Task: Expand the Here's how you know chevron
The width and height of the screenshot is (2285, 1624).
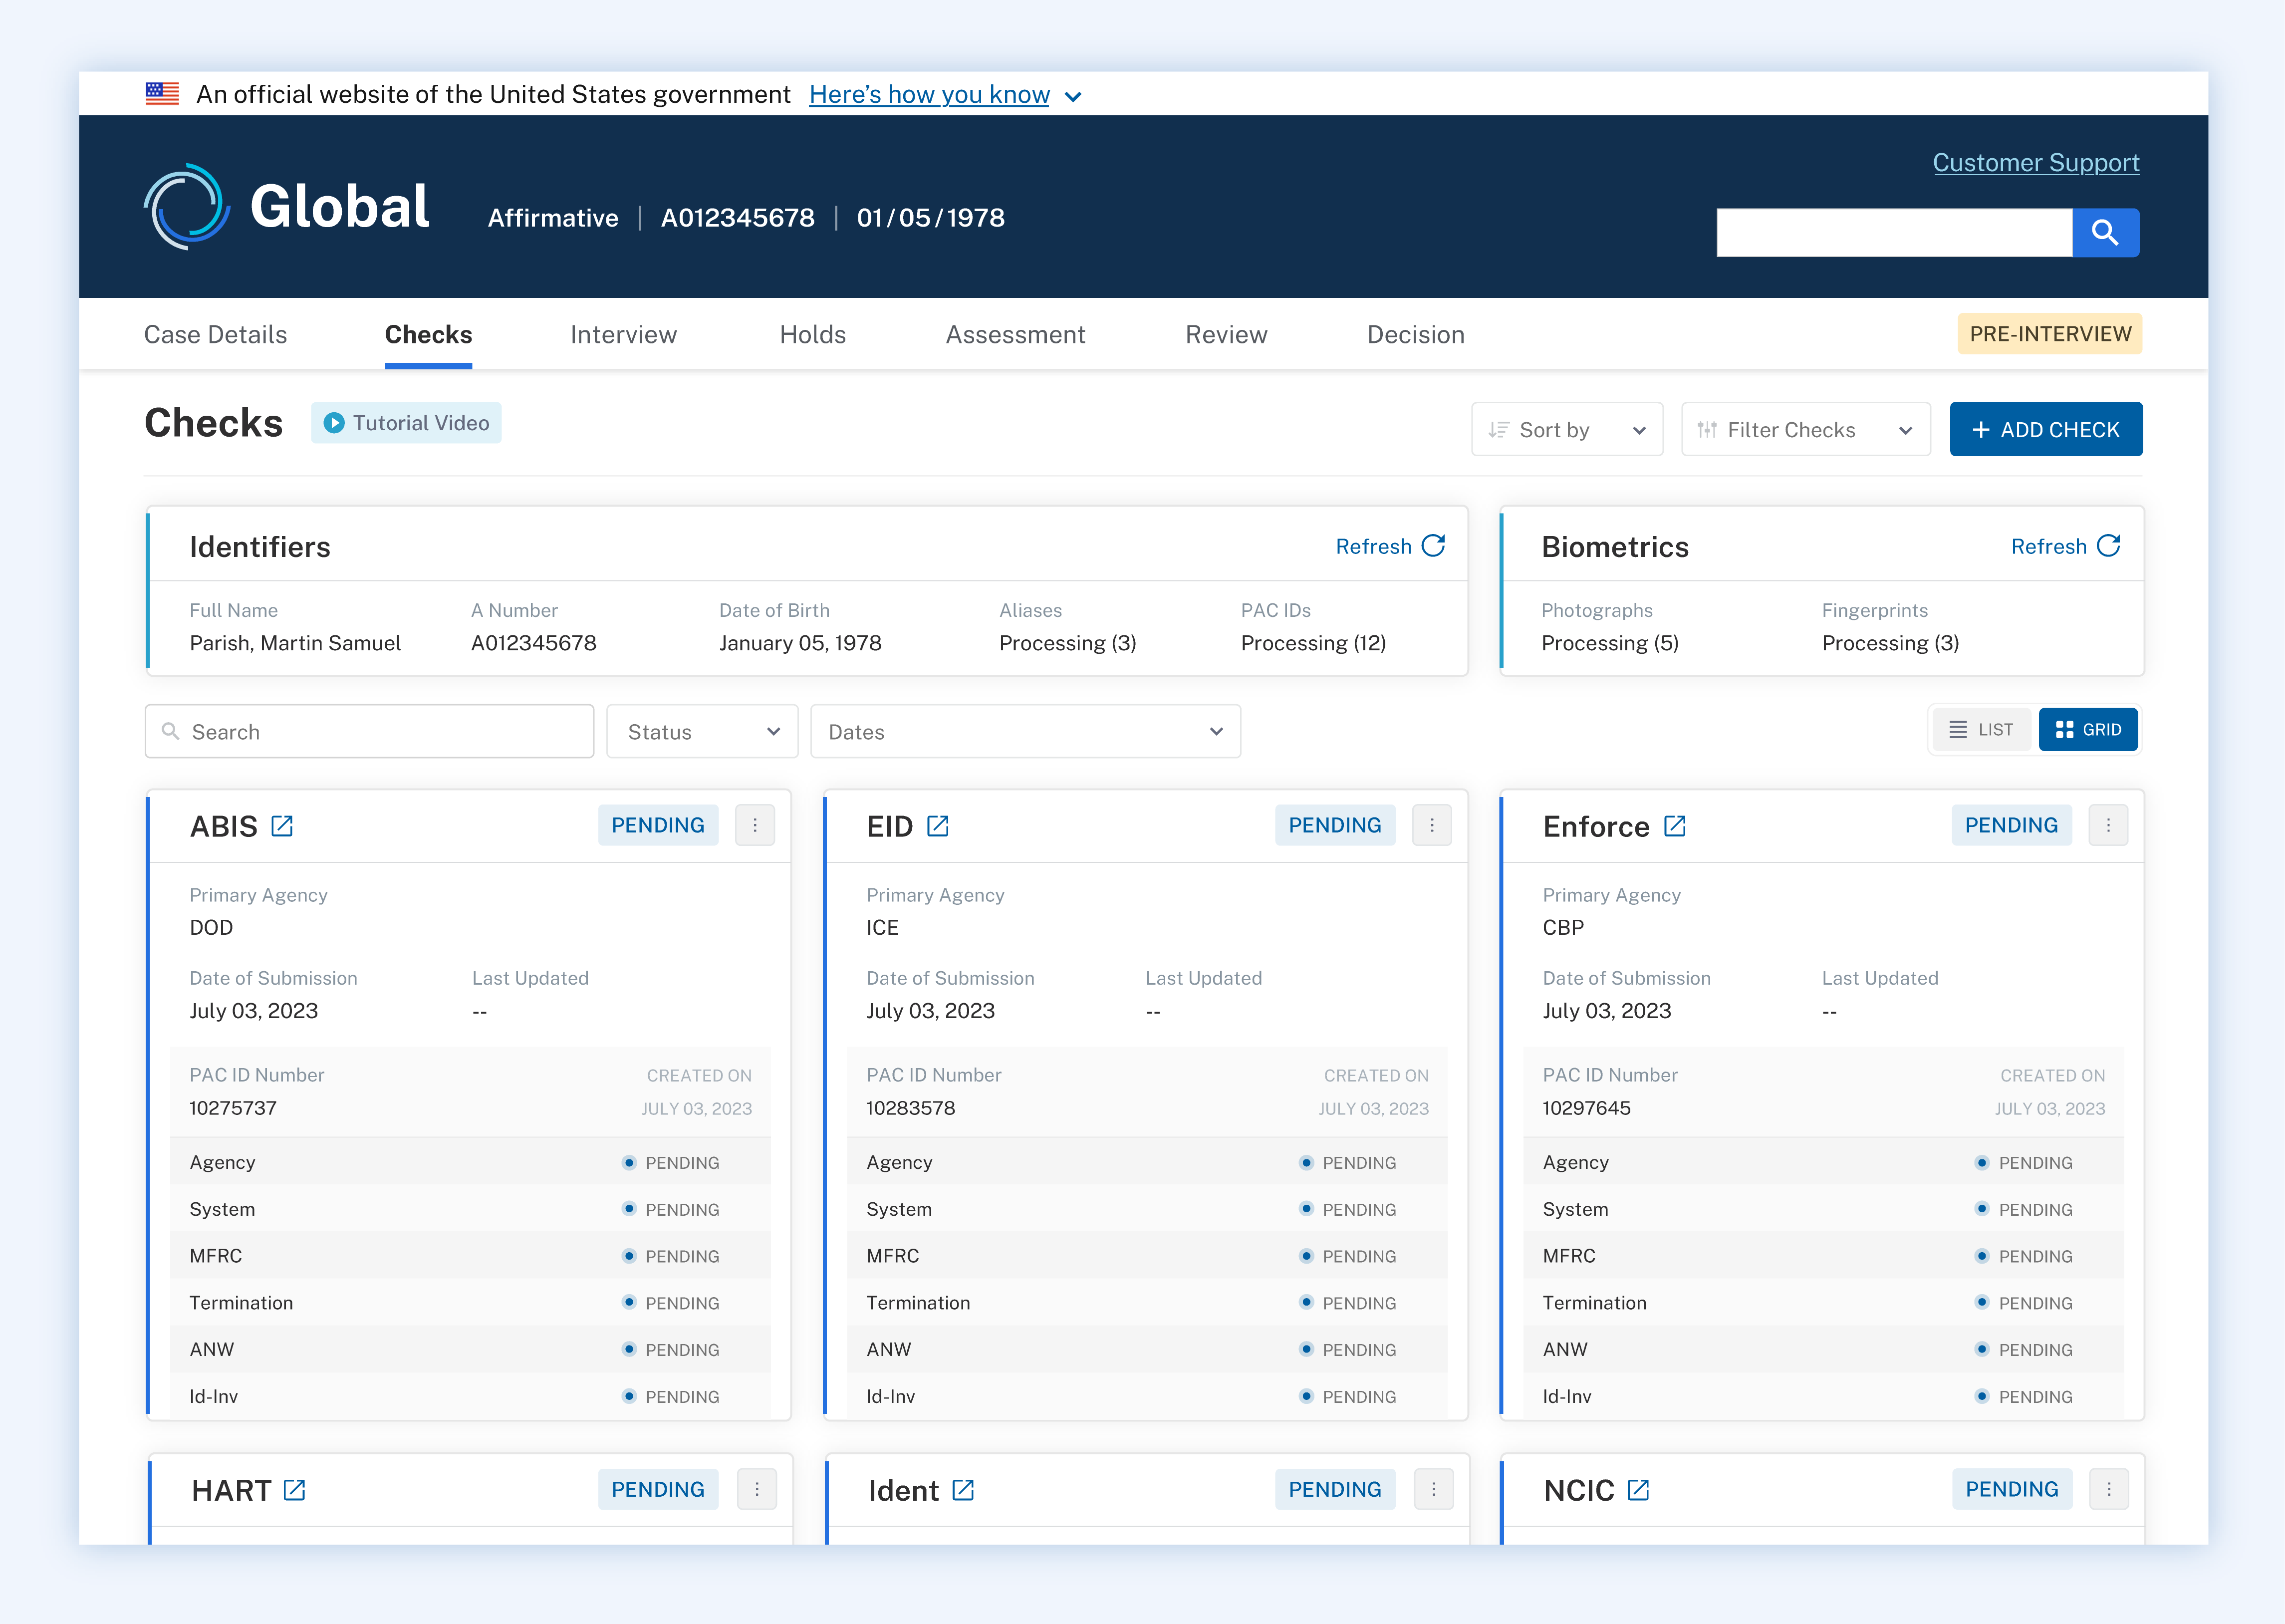Action: [x=1073, y=97]
